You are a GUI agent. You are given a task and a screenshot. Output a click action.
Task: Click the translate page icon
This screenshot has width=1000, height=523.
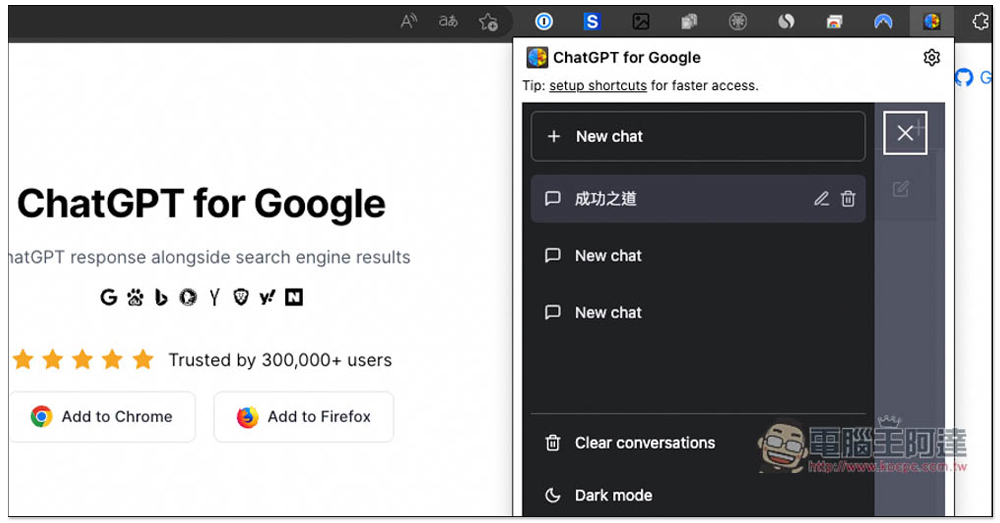pos(448,21)
